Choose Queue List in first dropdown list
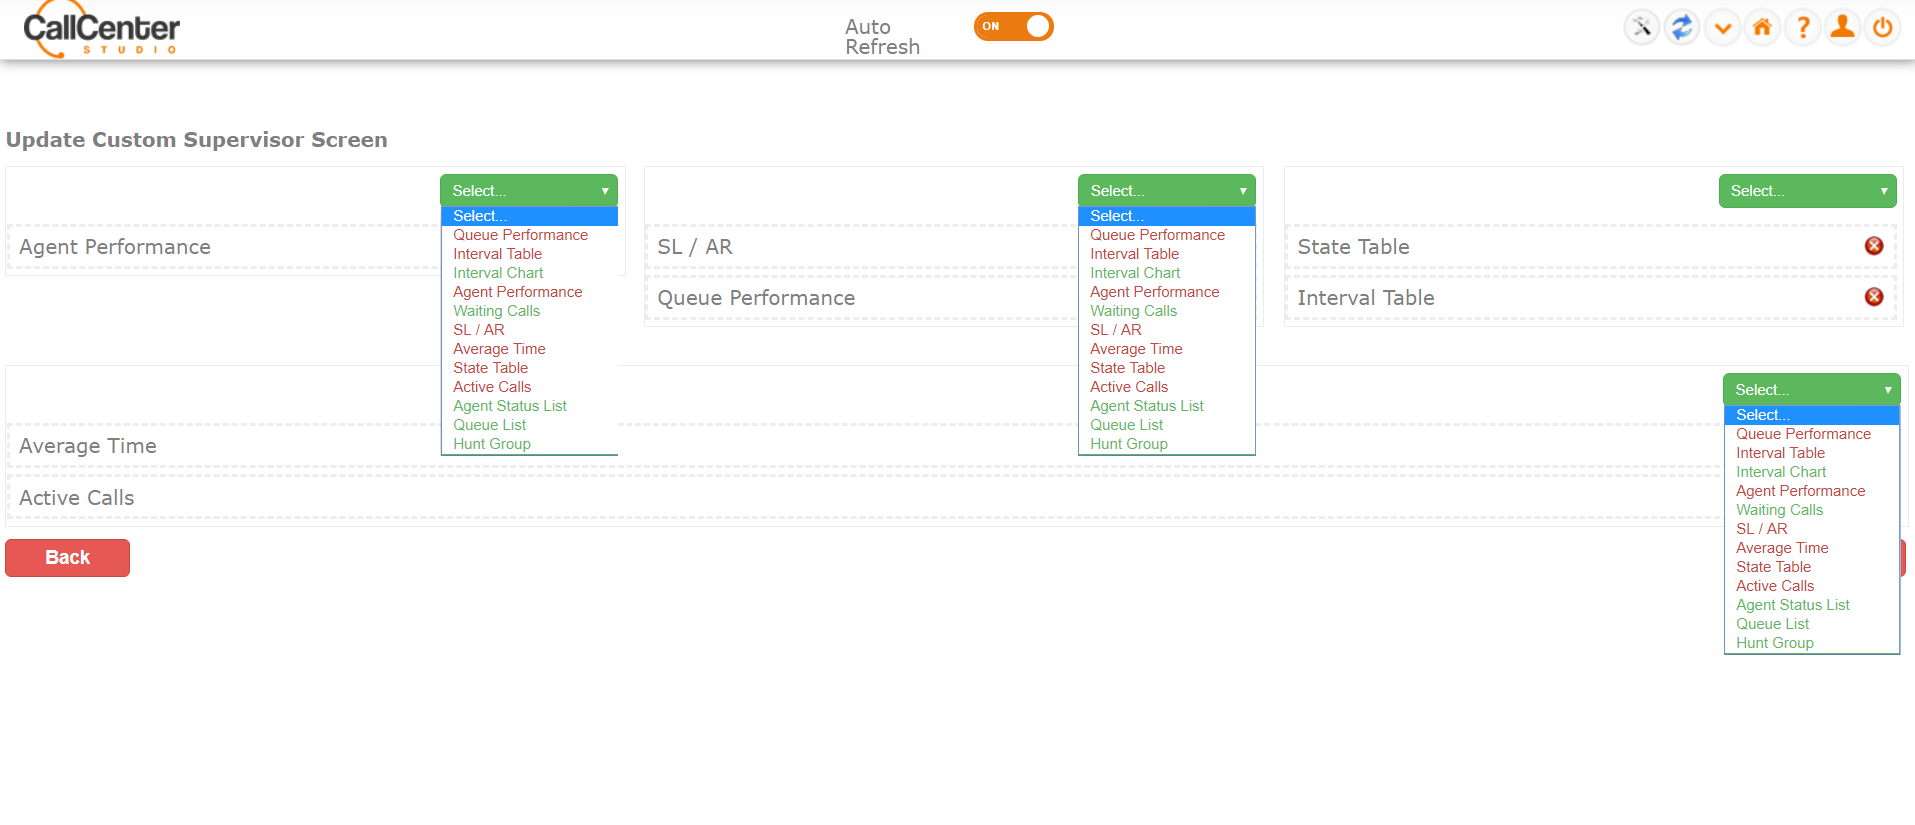 (529, 425)
